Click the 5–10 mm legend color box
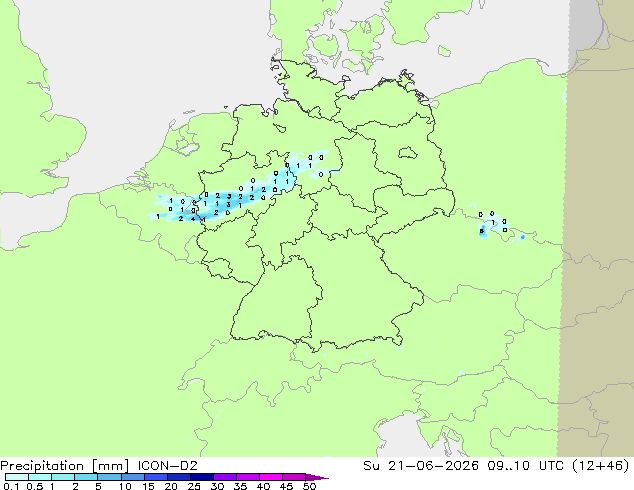Image resolution: width=634 pixels, height=490 pixels. click(109, 477)
